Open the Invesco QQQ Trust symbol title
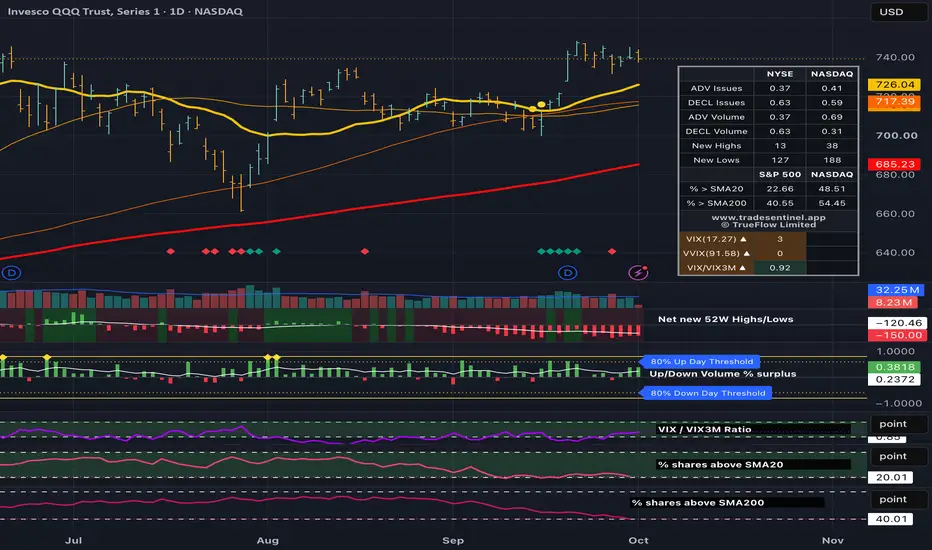This screenshot has width=932, height=550. (125, 11)
